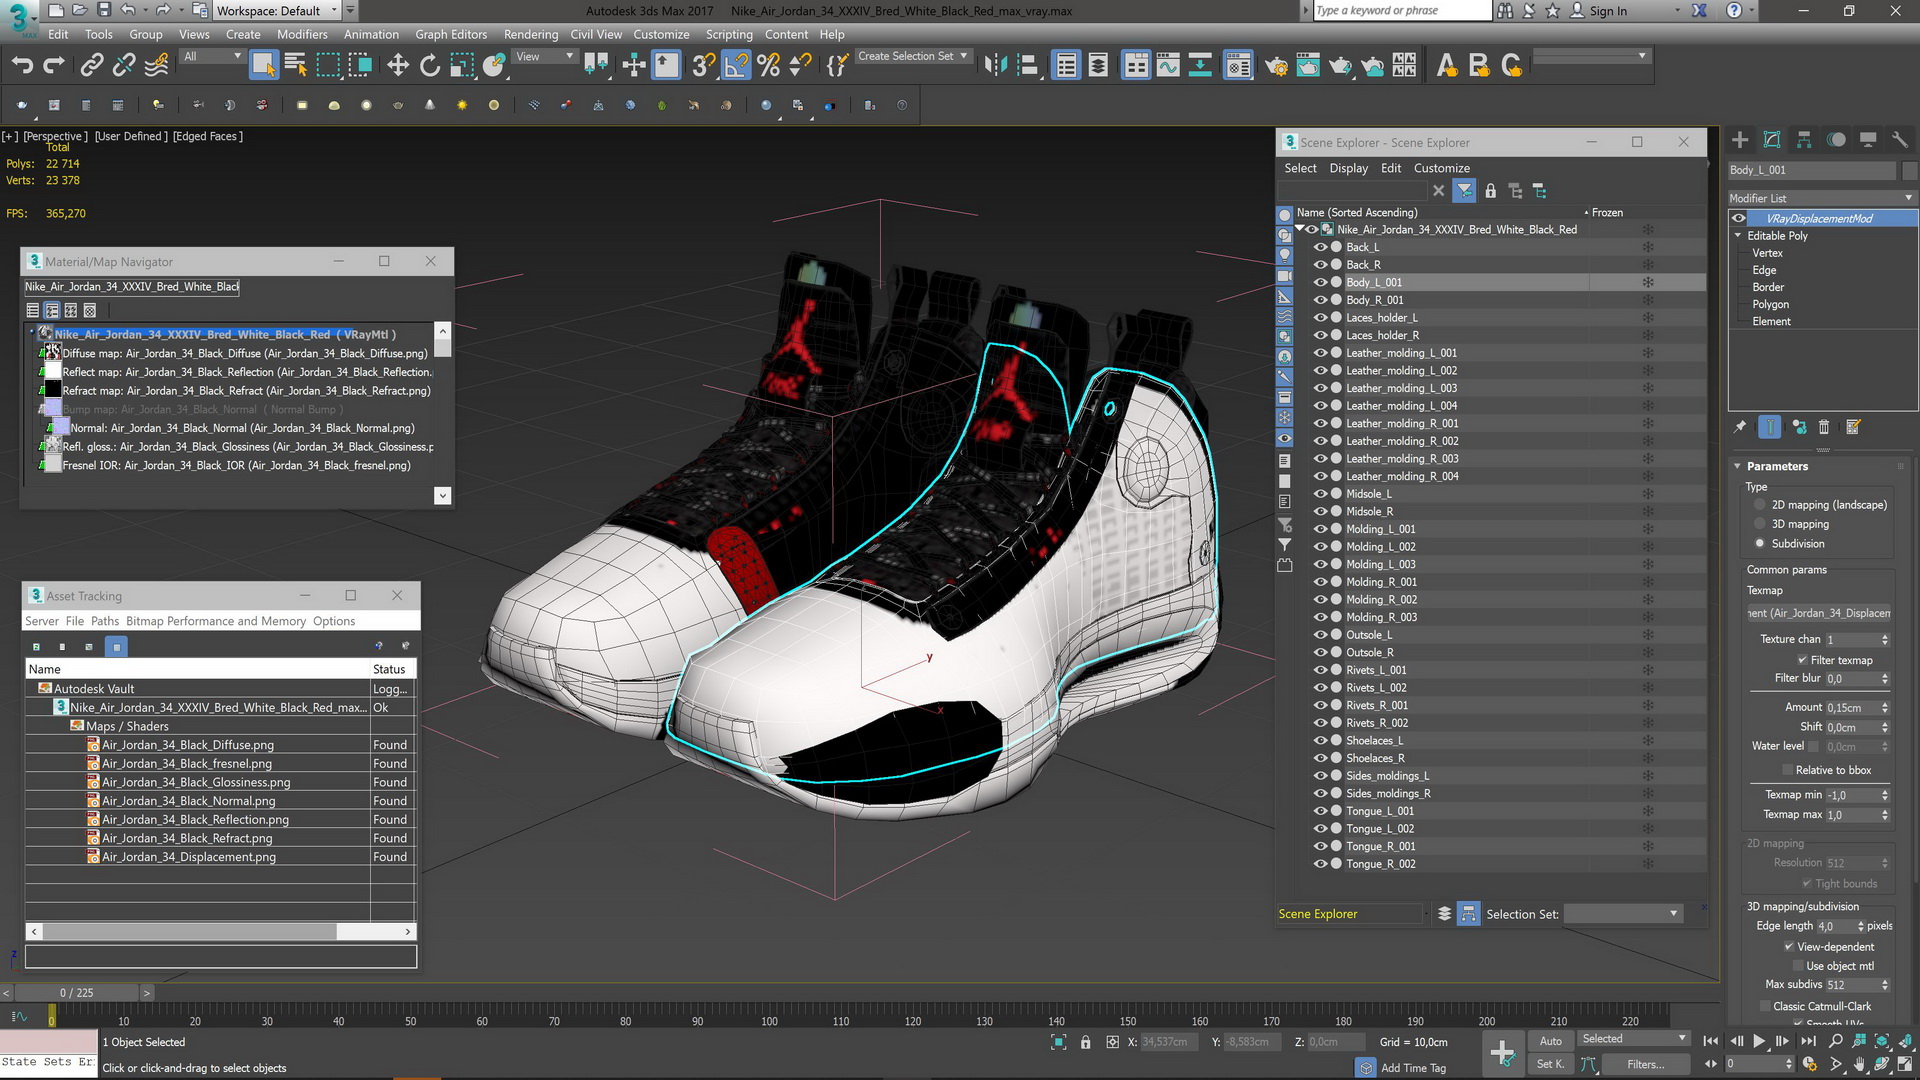The height and width of the screenshot is (1080, 1920).
Task: Open the Create Selection Set dropdown
Action: (913, 56)
